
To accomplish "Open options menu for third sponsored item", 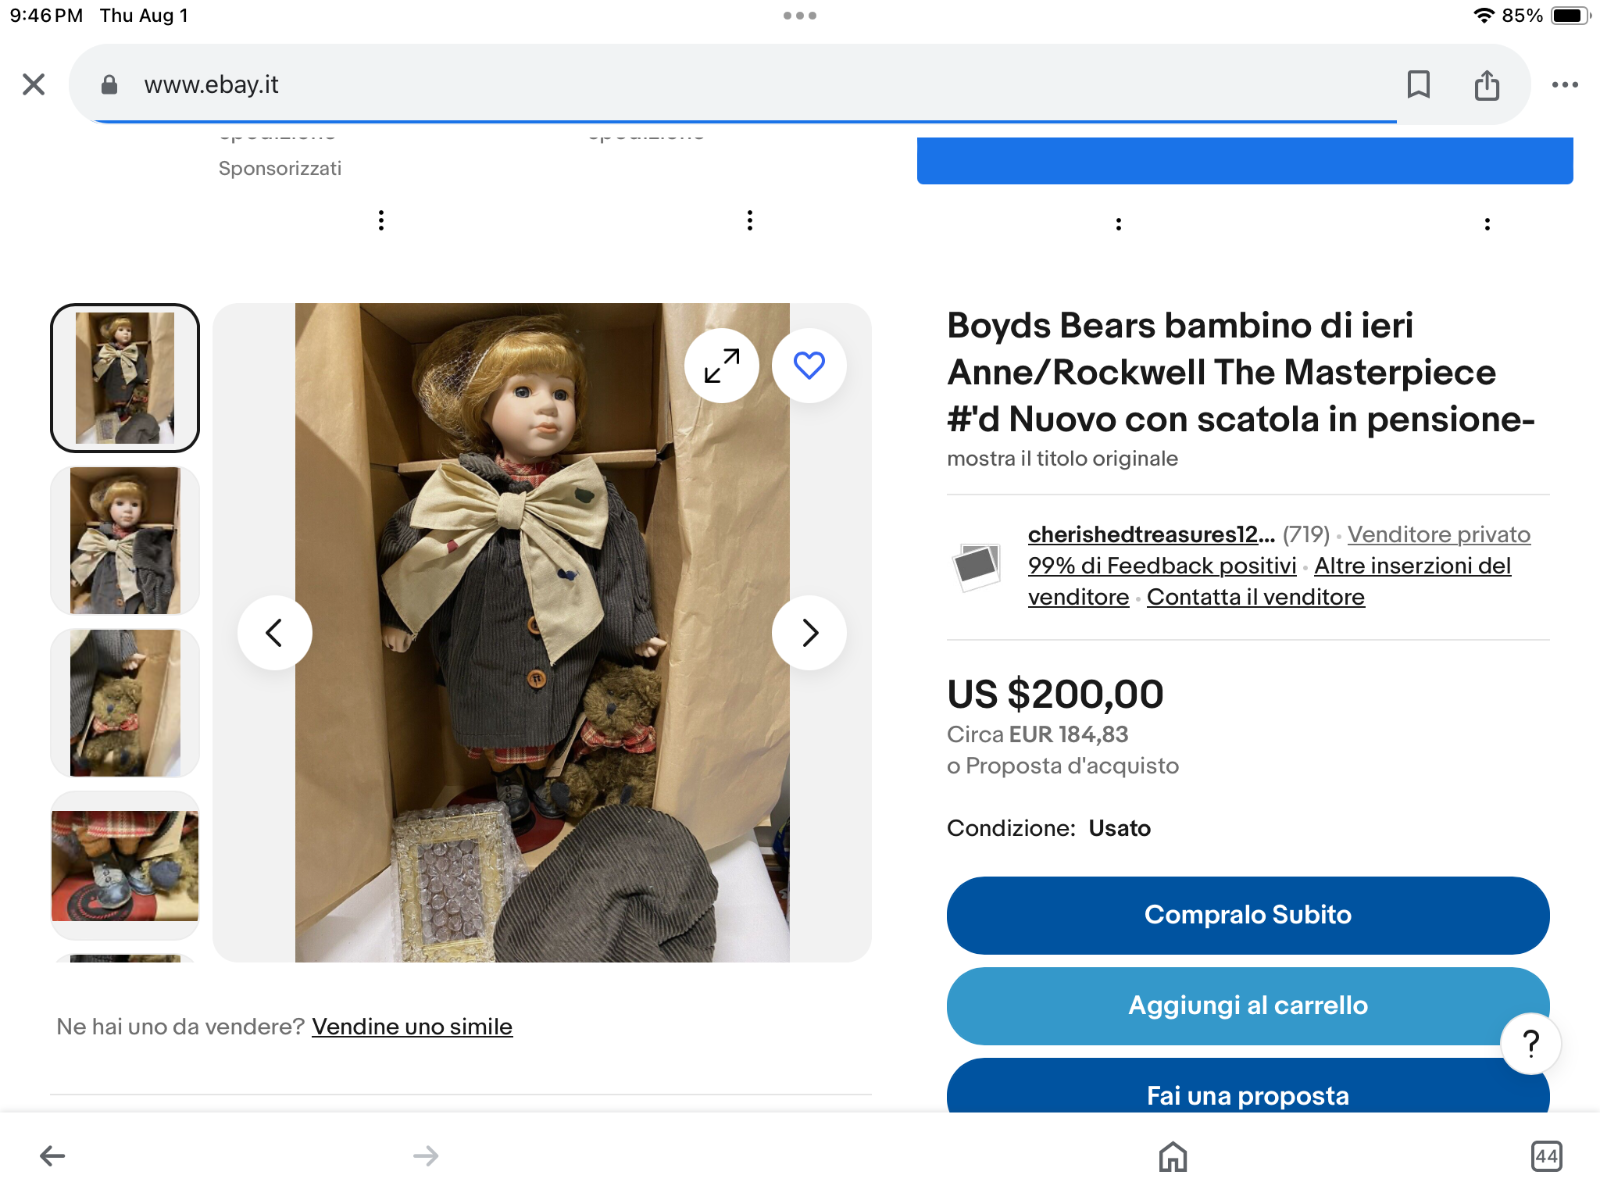I will coord(1118,224).
